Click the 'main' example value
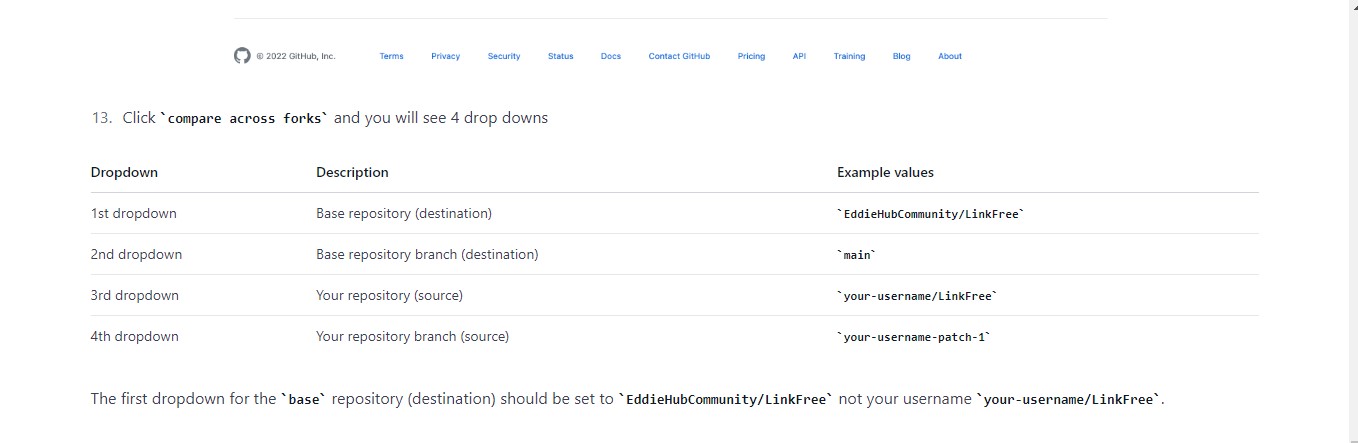The width and height of the screenshot is (1358, 443). [857, 255]
